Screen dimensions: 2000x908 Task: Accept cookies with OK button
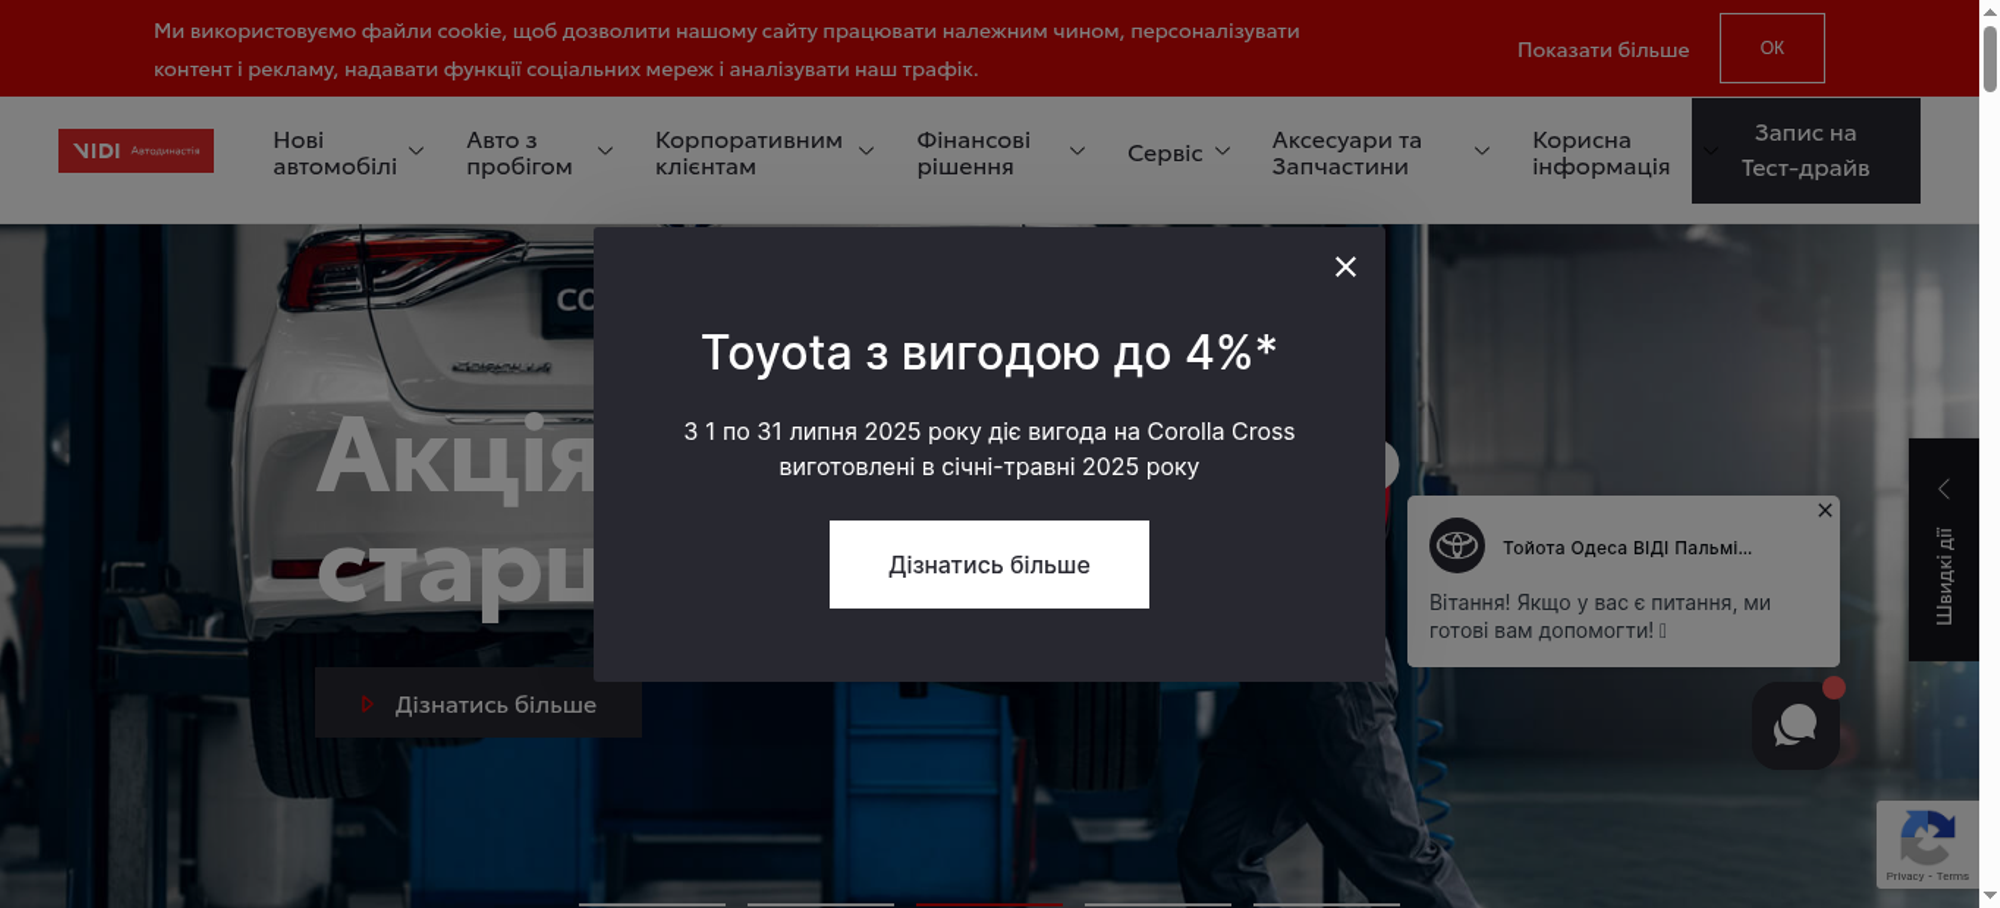1771,48
